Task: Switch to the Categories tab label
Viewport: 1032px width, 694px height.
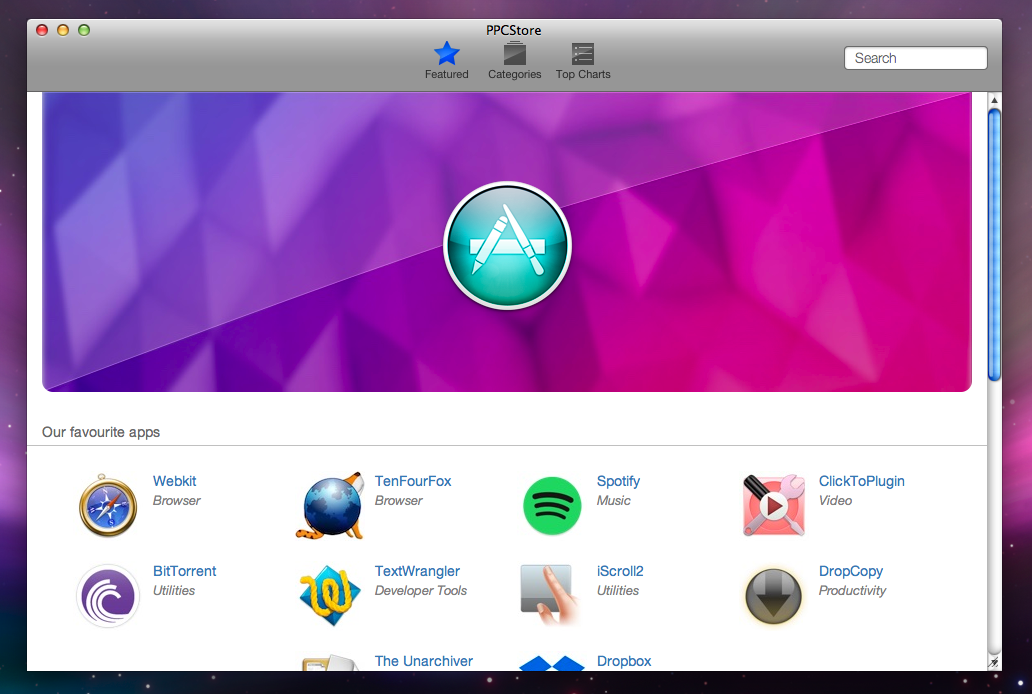Action: pos(514,74)
